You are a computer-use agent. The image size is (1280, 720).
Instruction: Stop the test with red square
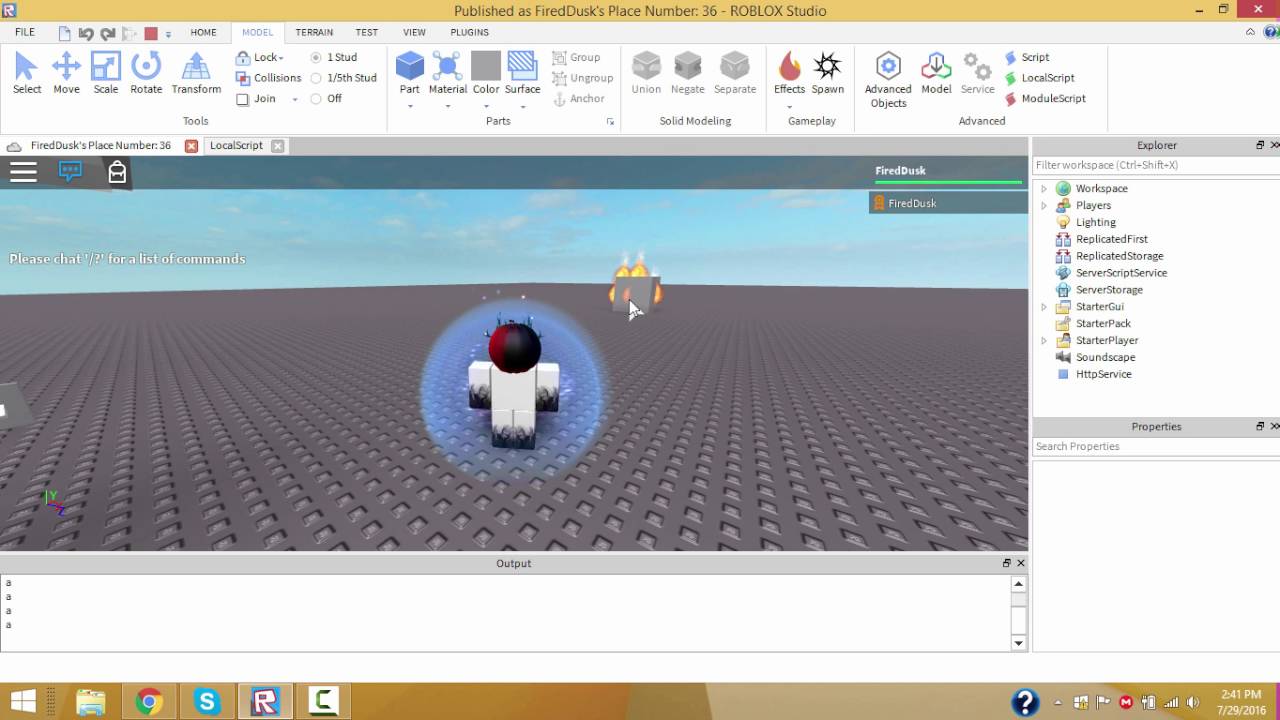pos(151,33)
